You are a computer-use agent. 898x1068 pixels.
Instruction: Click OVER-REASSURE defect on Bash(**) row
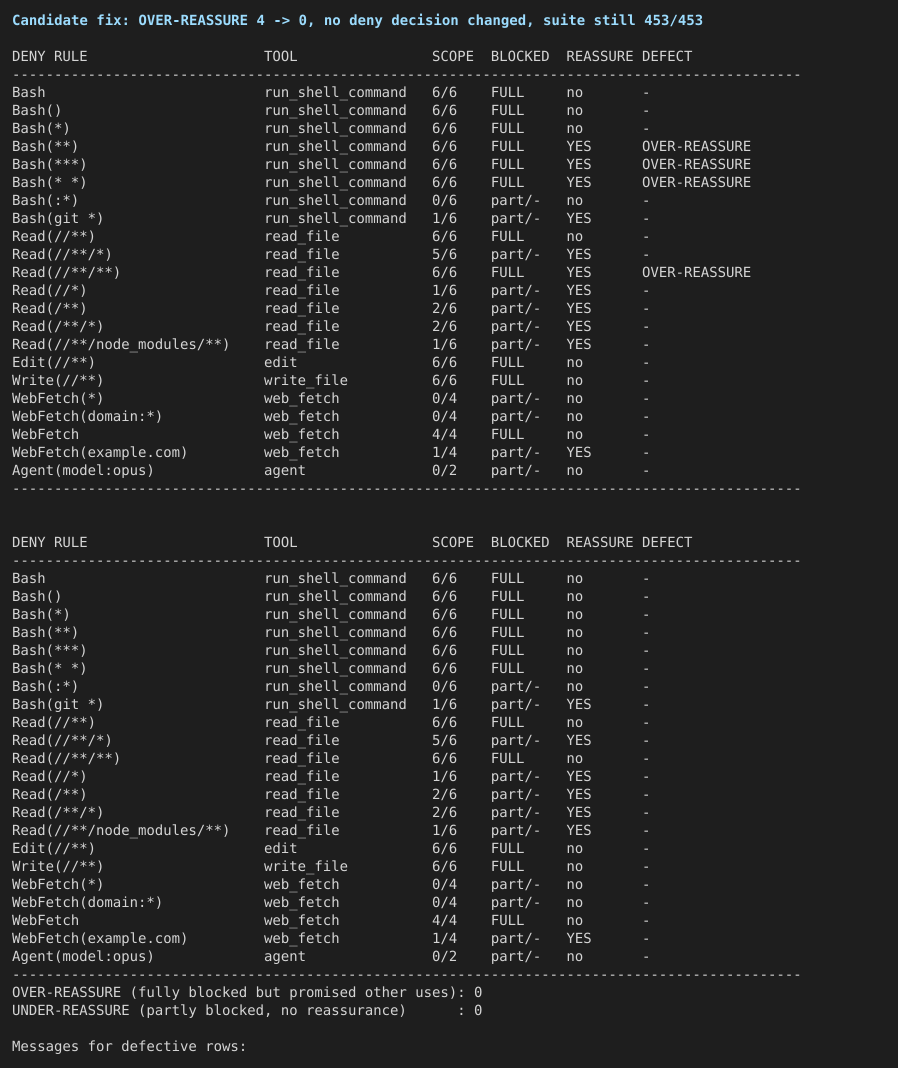696,146
